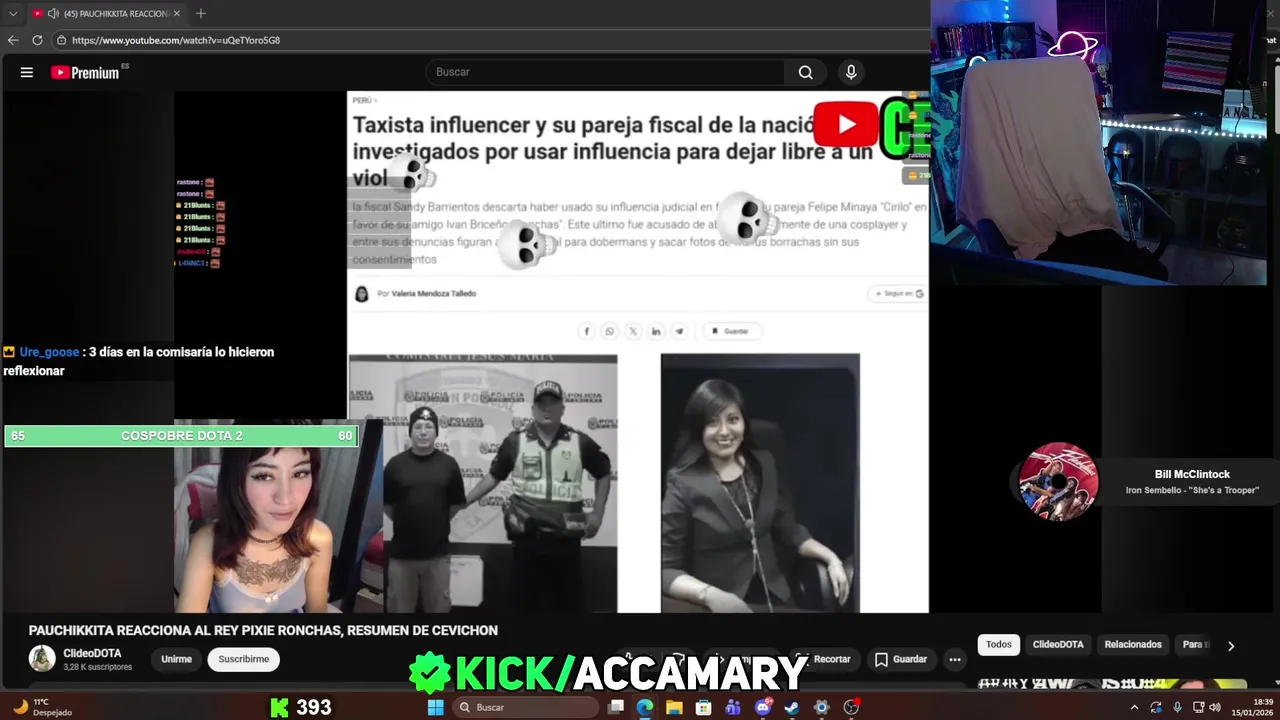Click the woman portrait photo in article
This screenshot has width=1280, height=720.
(760, 482)
